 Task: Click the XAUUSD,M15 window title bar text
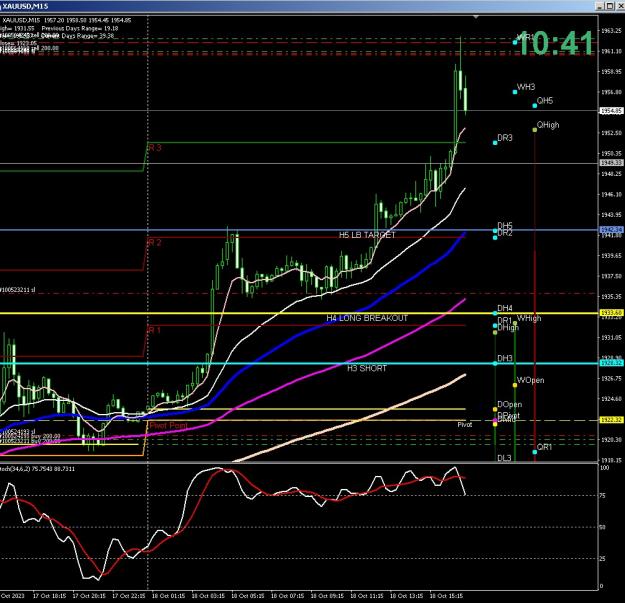point(25,6)
